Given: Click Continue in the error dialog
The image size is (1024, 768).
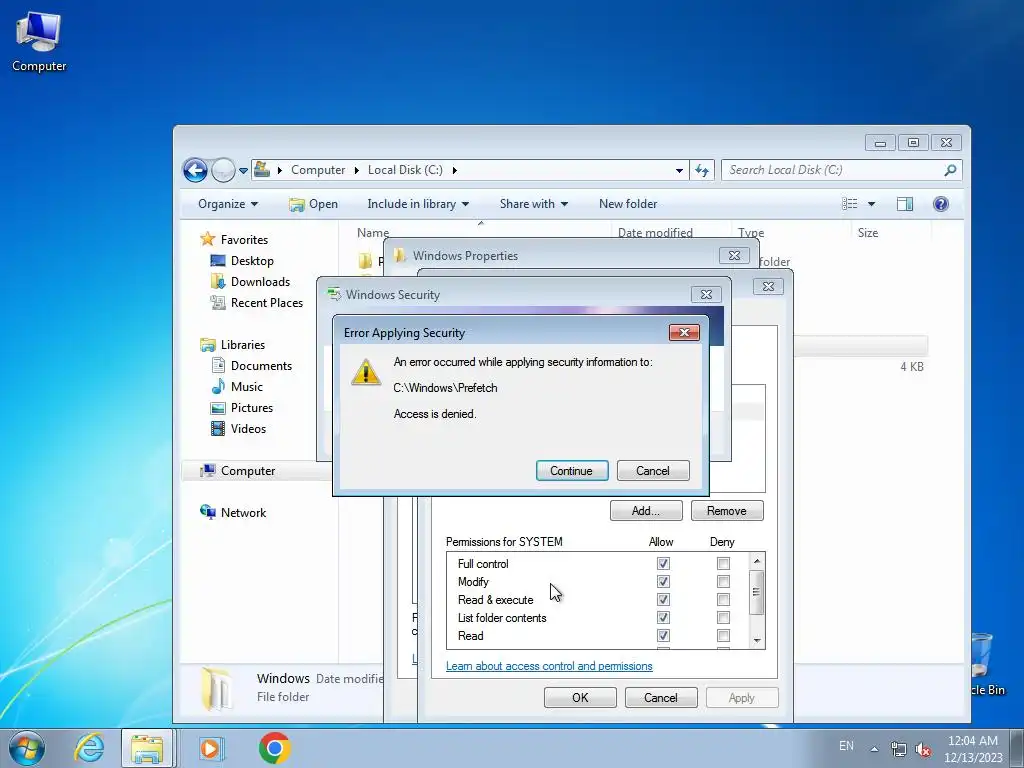Looking at the screenshot, I should (x=572, y=471).
